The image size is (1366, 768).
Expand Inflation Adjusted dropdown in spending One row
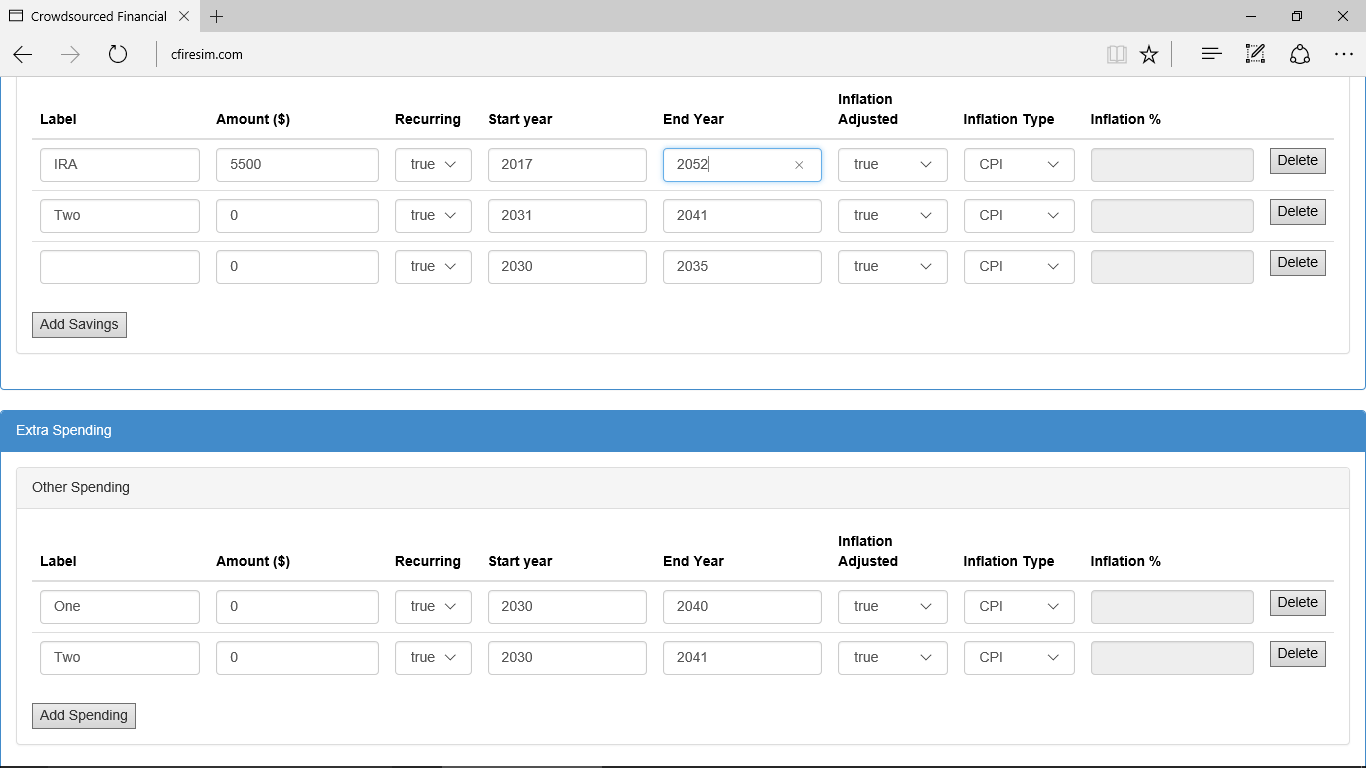point(892,607)
